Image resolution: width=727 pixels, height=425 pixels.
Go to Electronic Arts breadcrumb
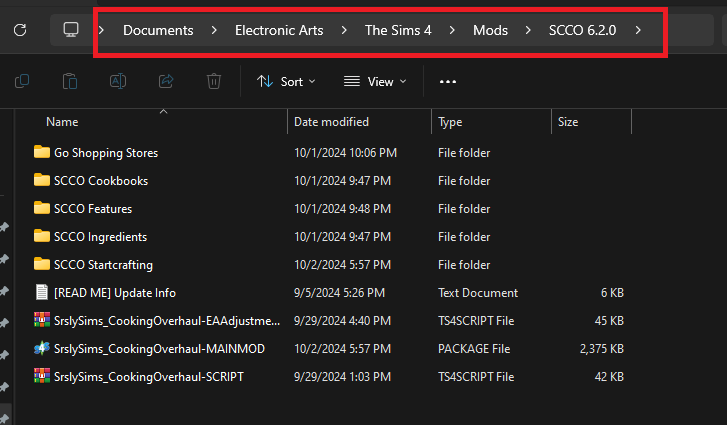(279, 30)
